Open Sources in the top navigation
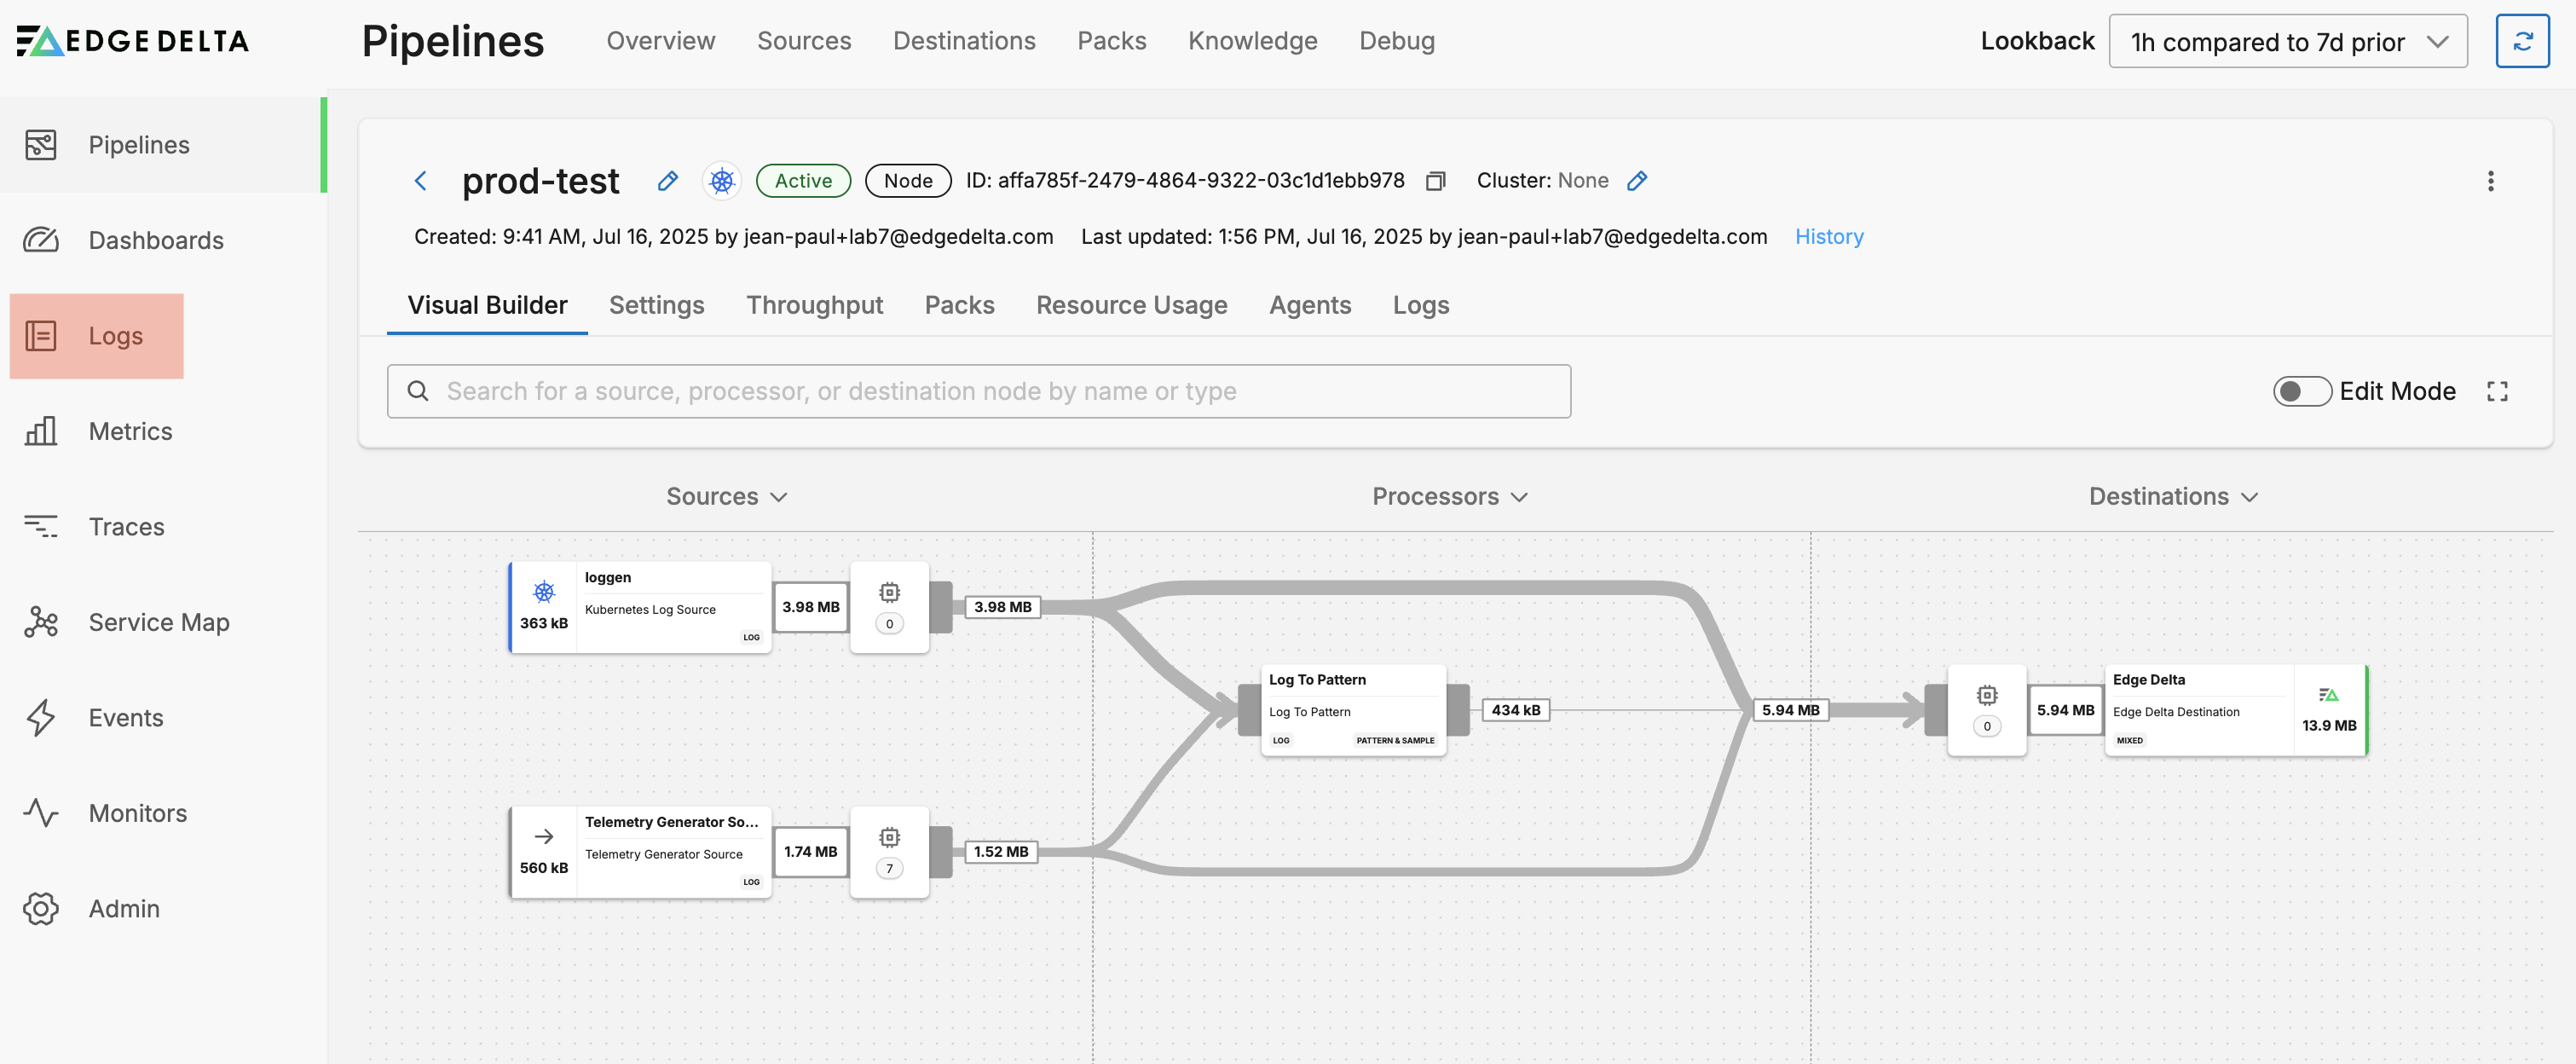Image resolution: width=2576 pixels, height=1064 pixels. [x=804, y=41]
